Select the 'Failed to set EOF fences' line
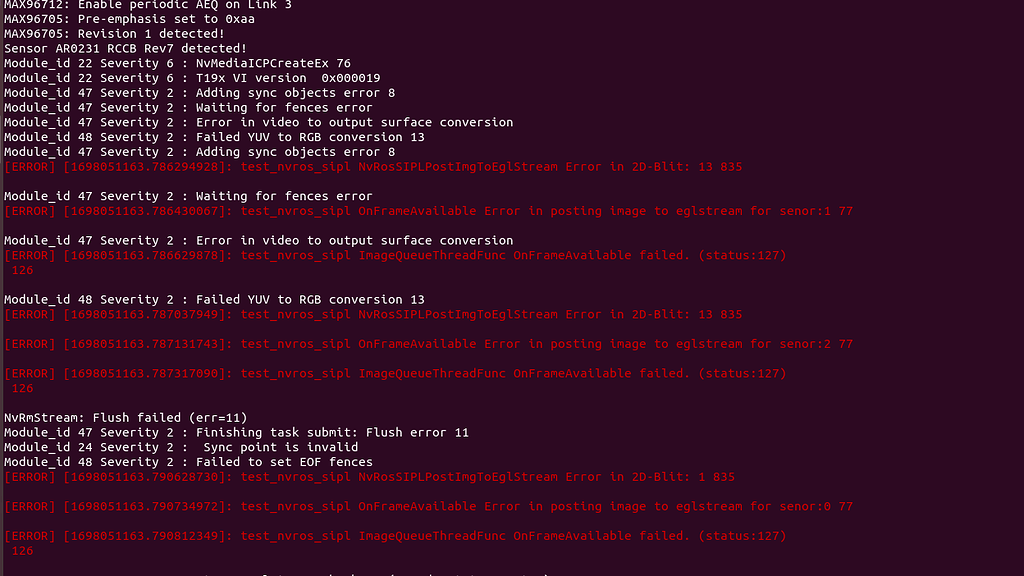The image size is (1024, 576). pos(188,462)
